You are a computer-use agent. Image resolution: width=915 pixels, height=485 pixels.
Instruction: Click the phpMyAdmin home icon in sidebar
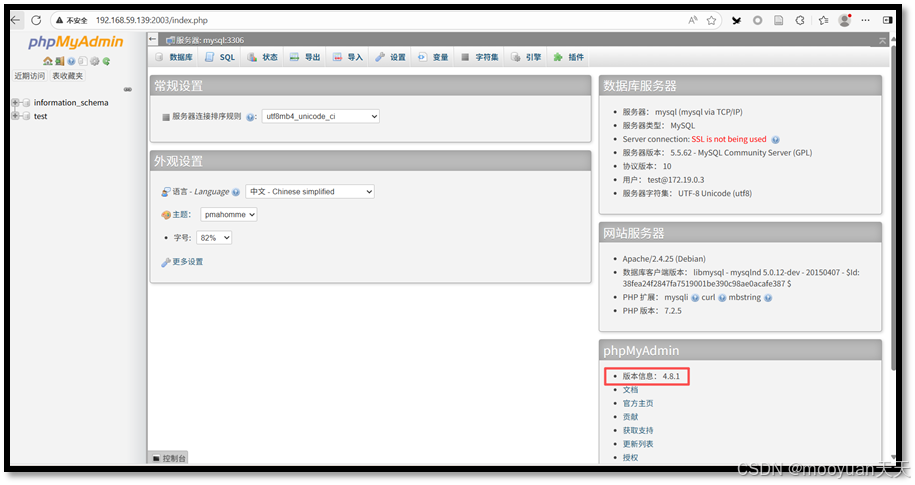coord(47,61)
